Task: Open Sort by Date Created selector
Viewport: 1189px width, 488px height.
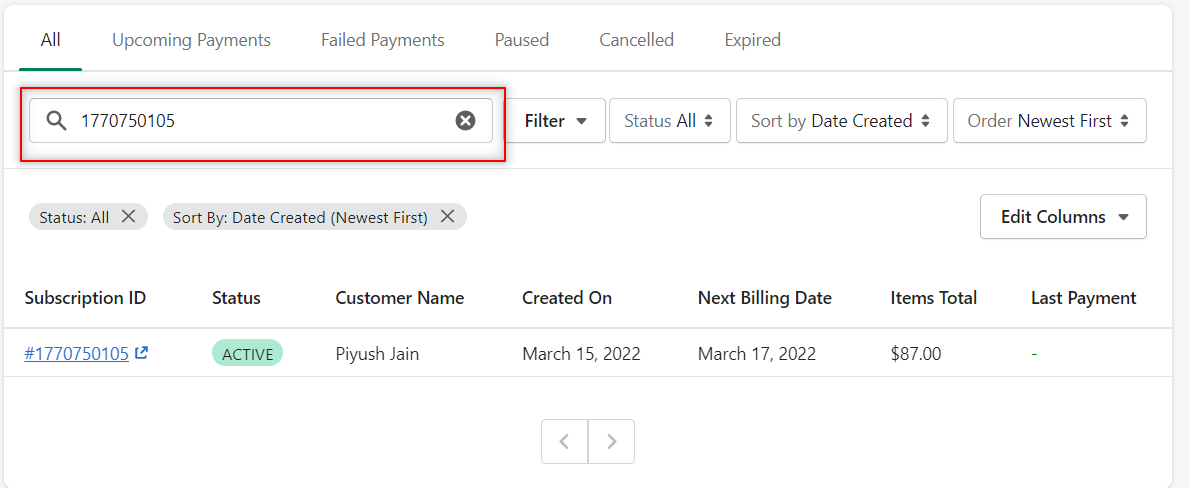Action: pos(842,120)
